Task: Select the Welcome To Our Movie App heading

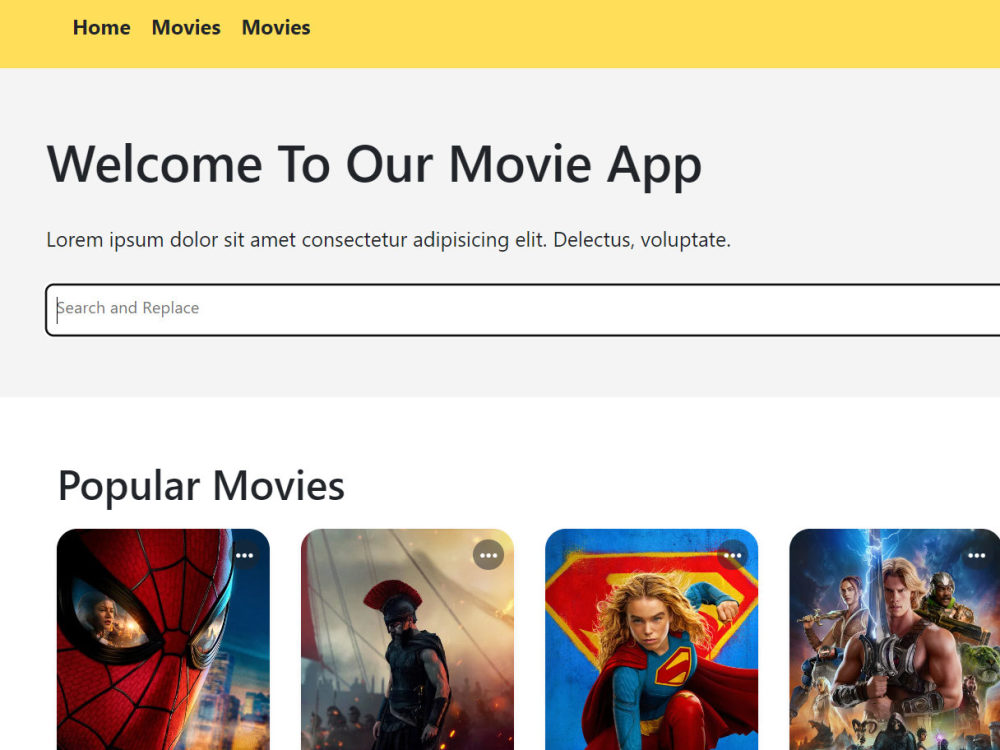Action: (x=374, y=166)
